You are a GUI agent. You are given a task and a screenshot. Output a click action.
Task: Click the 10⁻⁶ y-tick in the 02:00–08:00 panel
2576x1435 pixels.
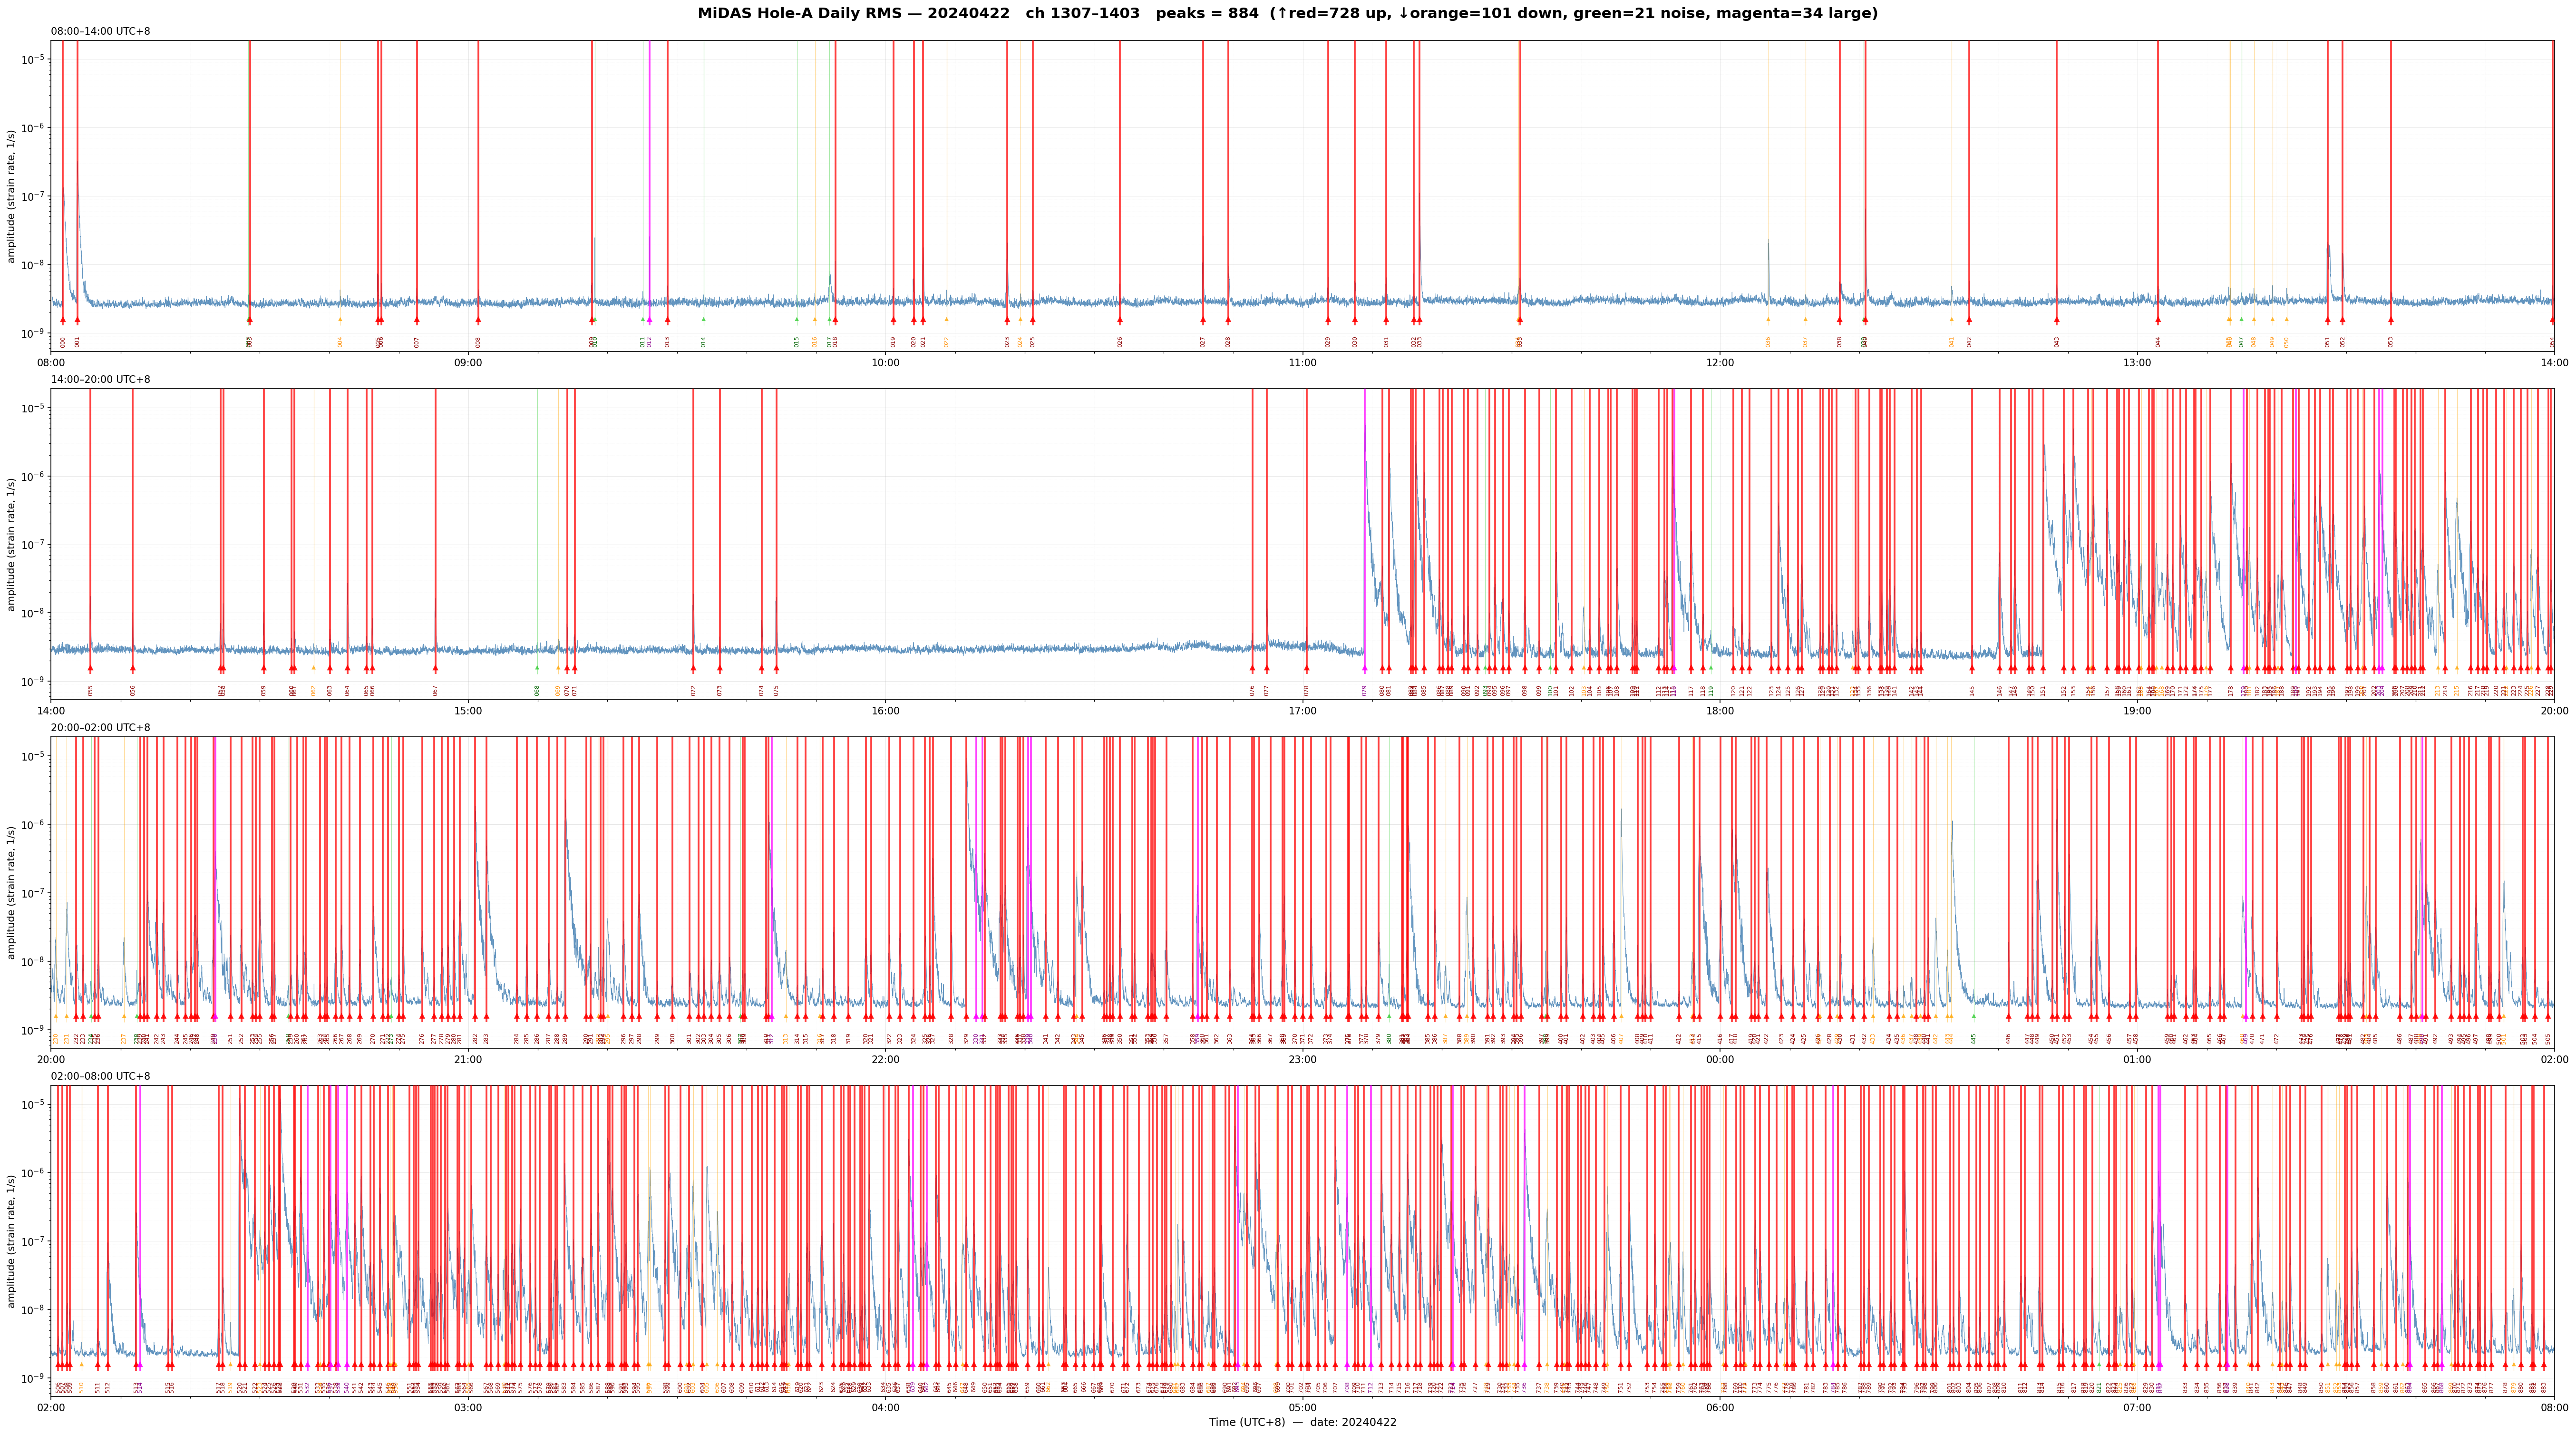33,1172
